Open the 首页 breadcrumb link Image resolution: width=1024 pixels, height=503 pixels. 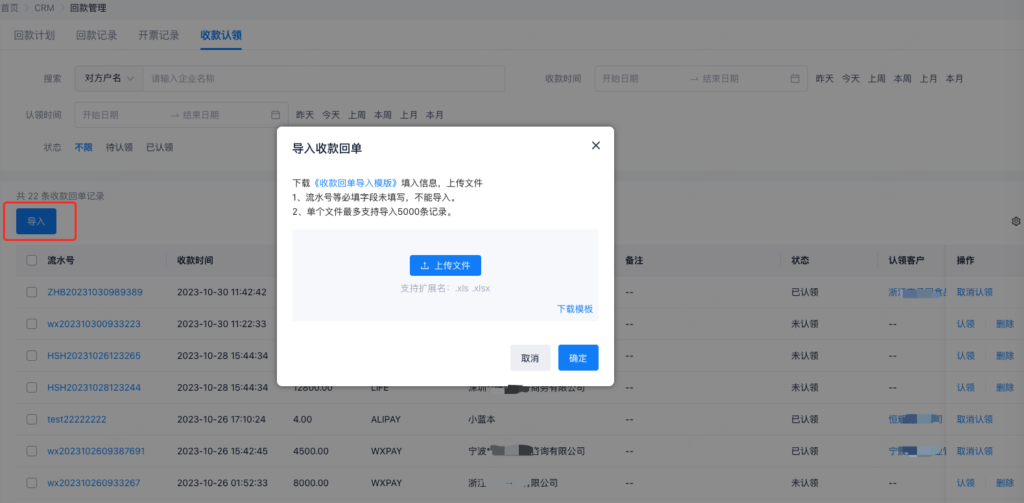tap(9, 8)
